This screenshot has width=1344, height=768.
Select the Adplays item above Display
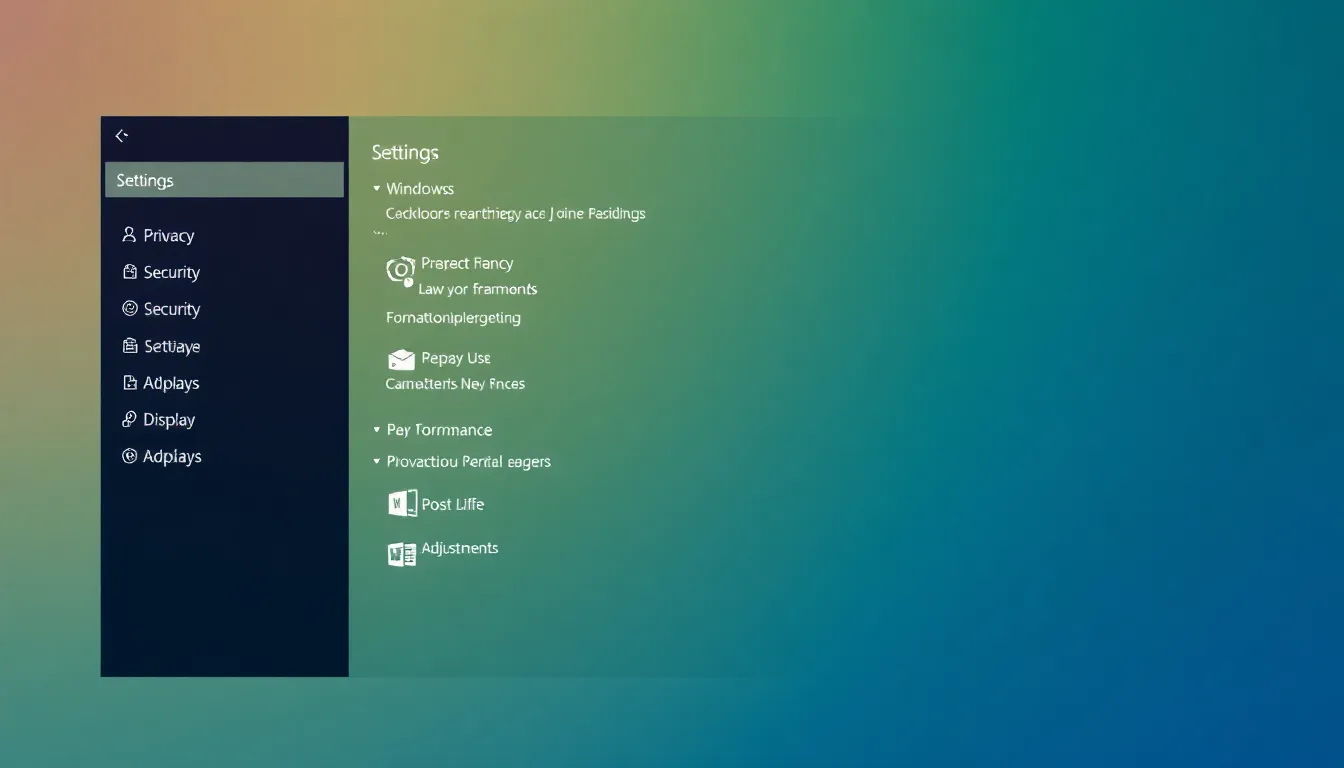[171, 383]
